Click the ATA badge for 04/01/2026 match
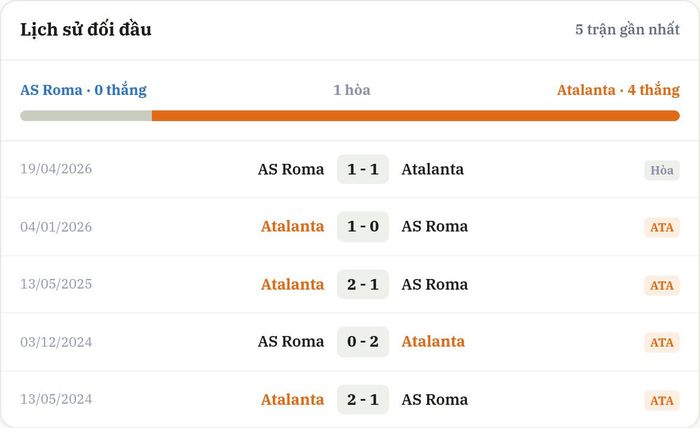 click(x=662, y=227)
